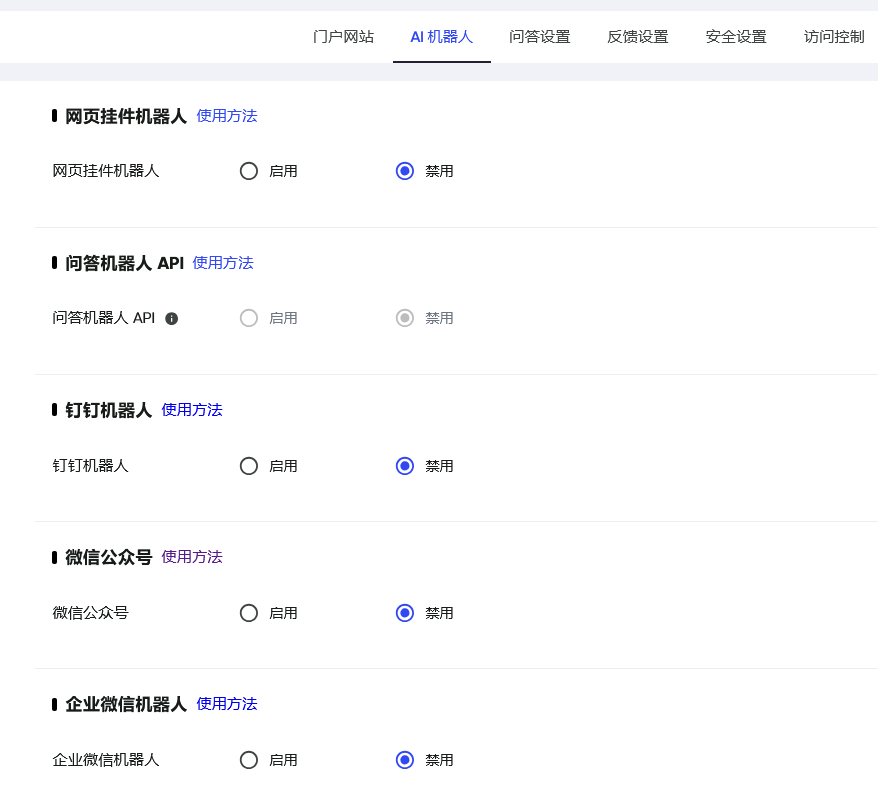Screen dimensions: 878x801
Task: Open 使用方法 link for 企业微信机器人
Action: (227, 704)
